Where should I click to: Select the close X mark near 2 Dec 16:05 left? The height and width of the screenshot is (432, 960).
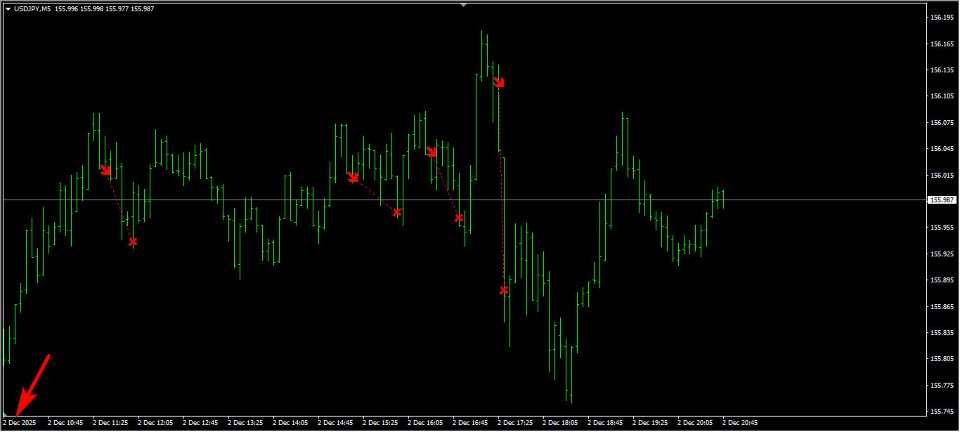pos(397,212)
